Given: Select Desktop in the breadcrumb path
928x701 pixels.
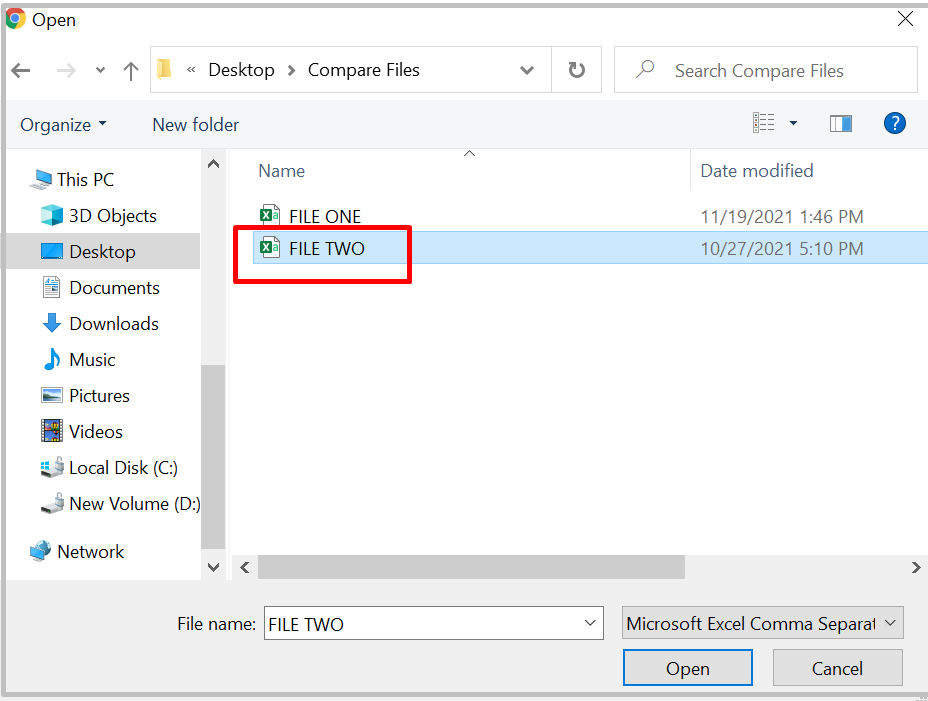Looking at the screenshot, I should [x=242, y=70].
